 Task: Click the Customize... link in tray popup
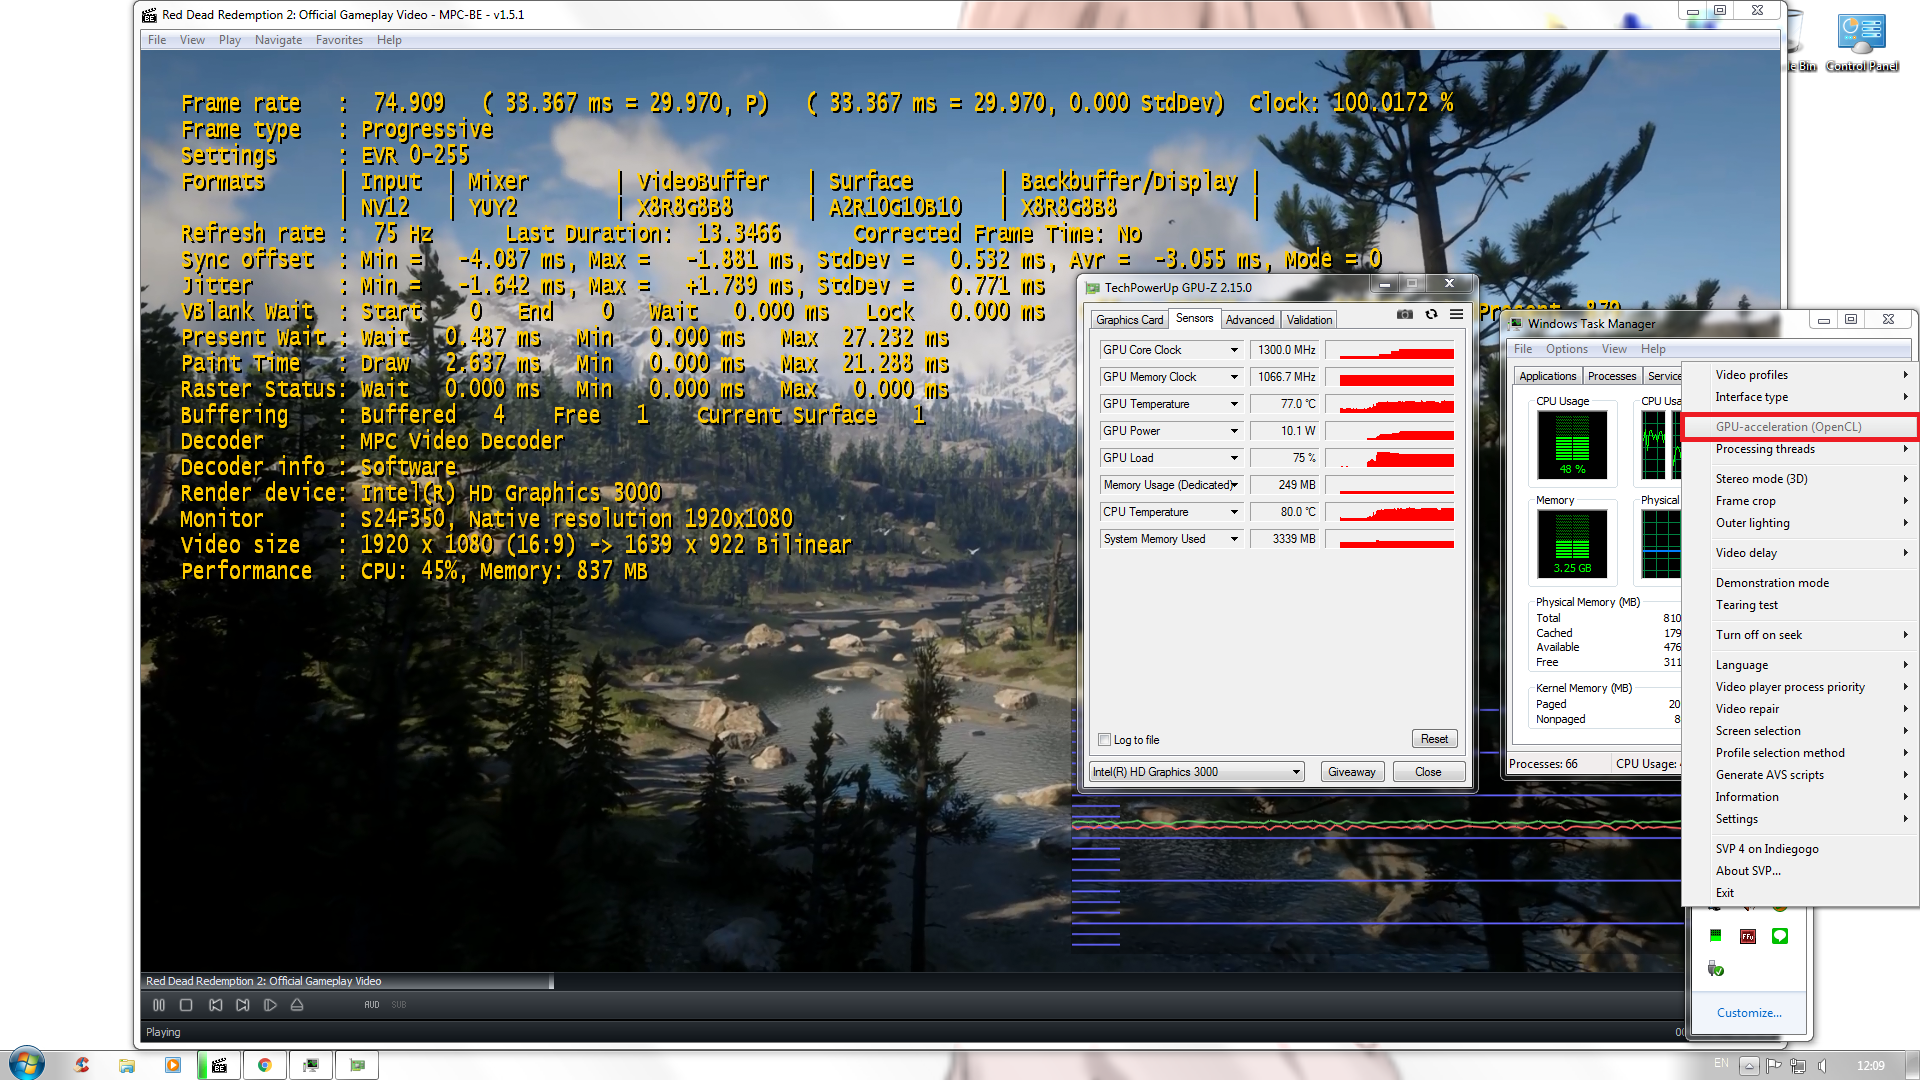pos(1749,1013)
